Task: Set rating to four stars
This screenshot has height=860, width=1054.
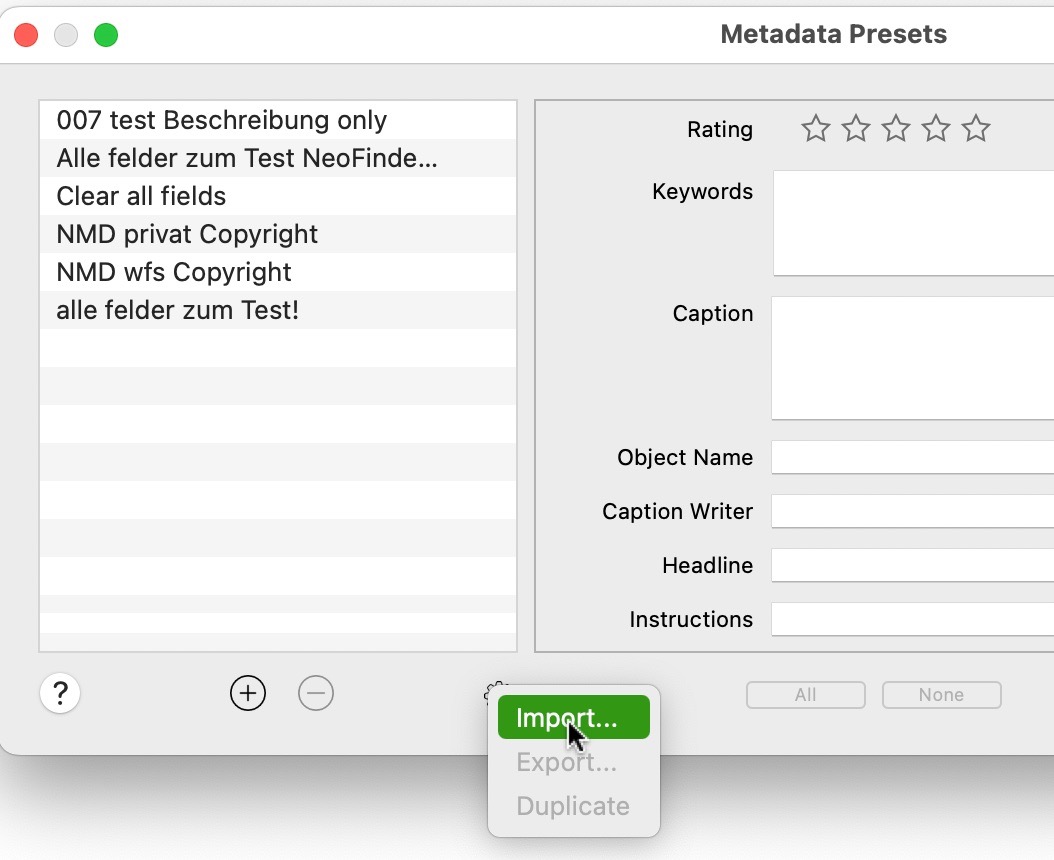Action: click(935, 128)
